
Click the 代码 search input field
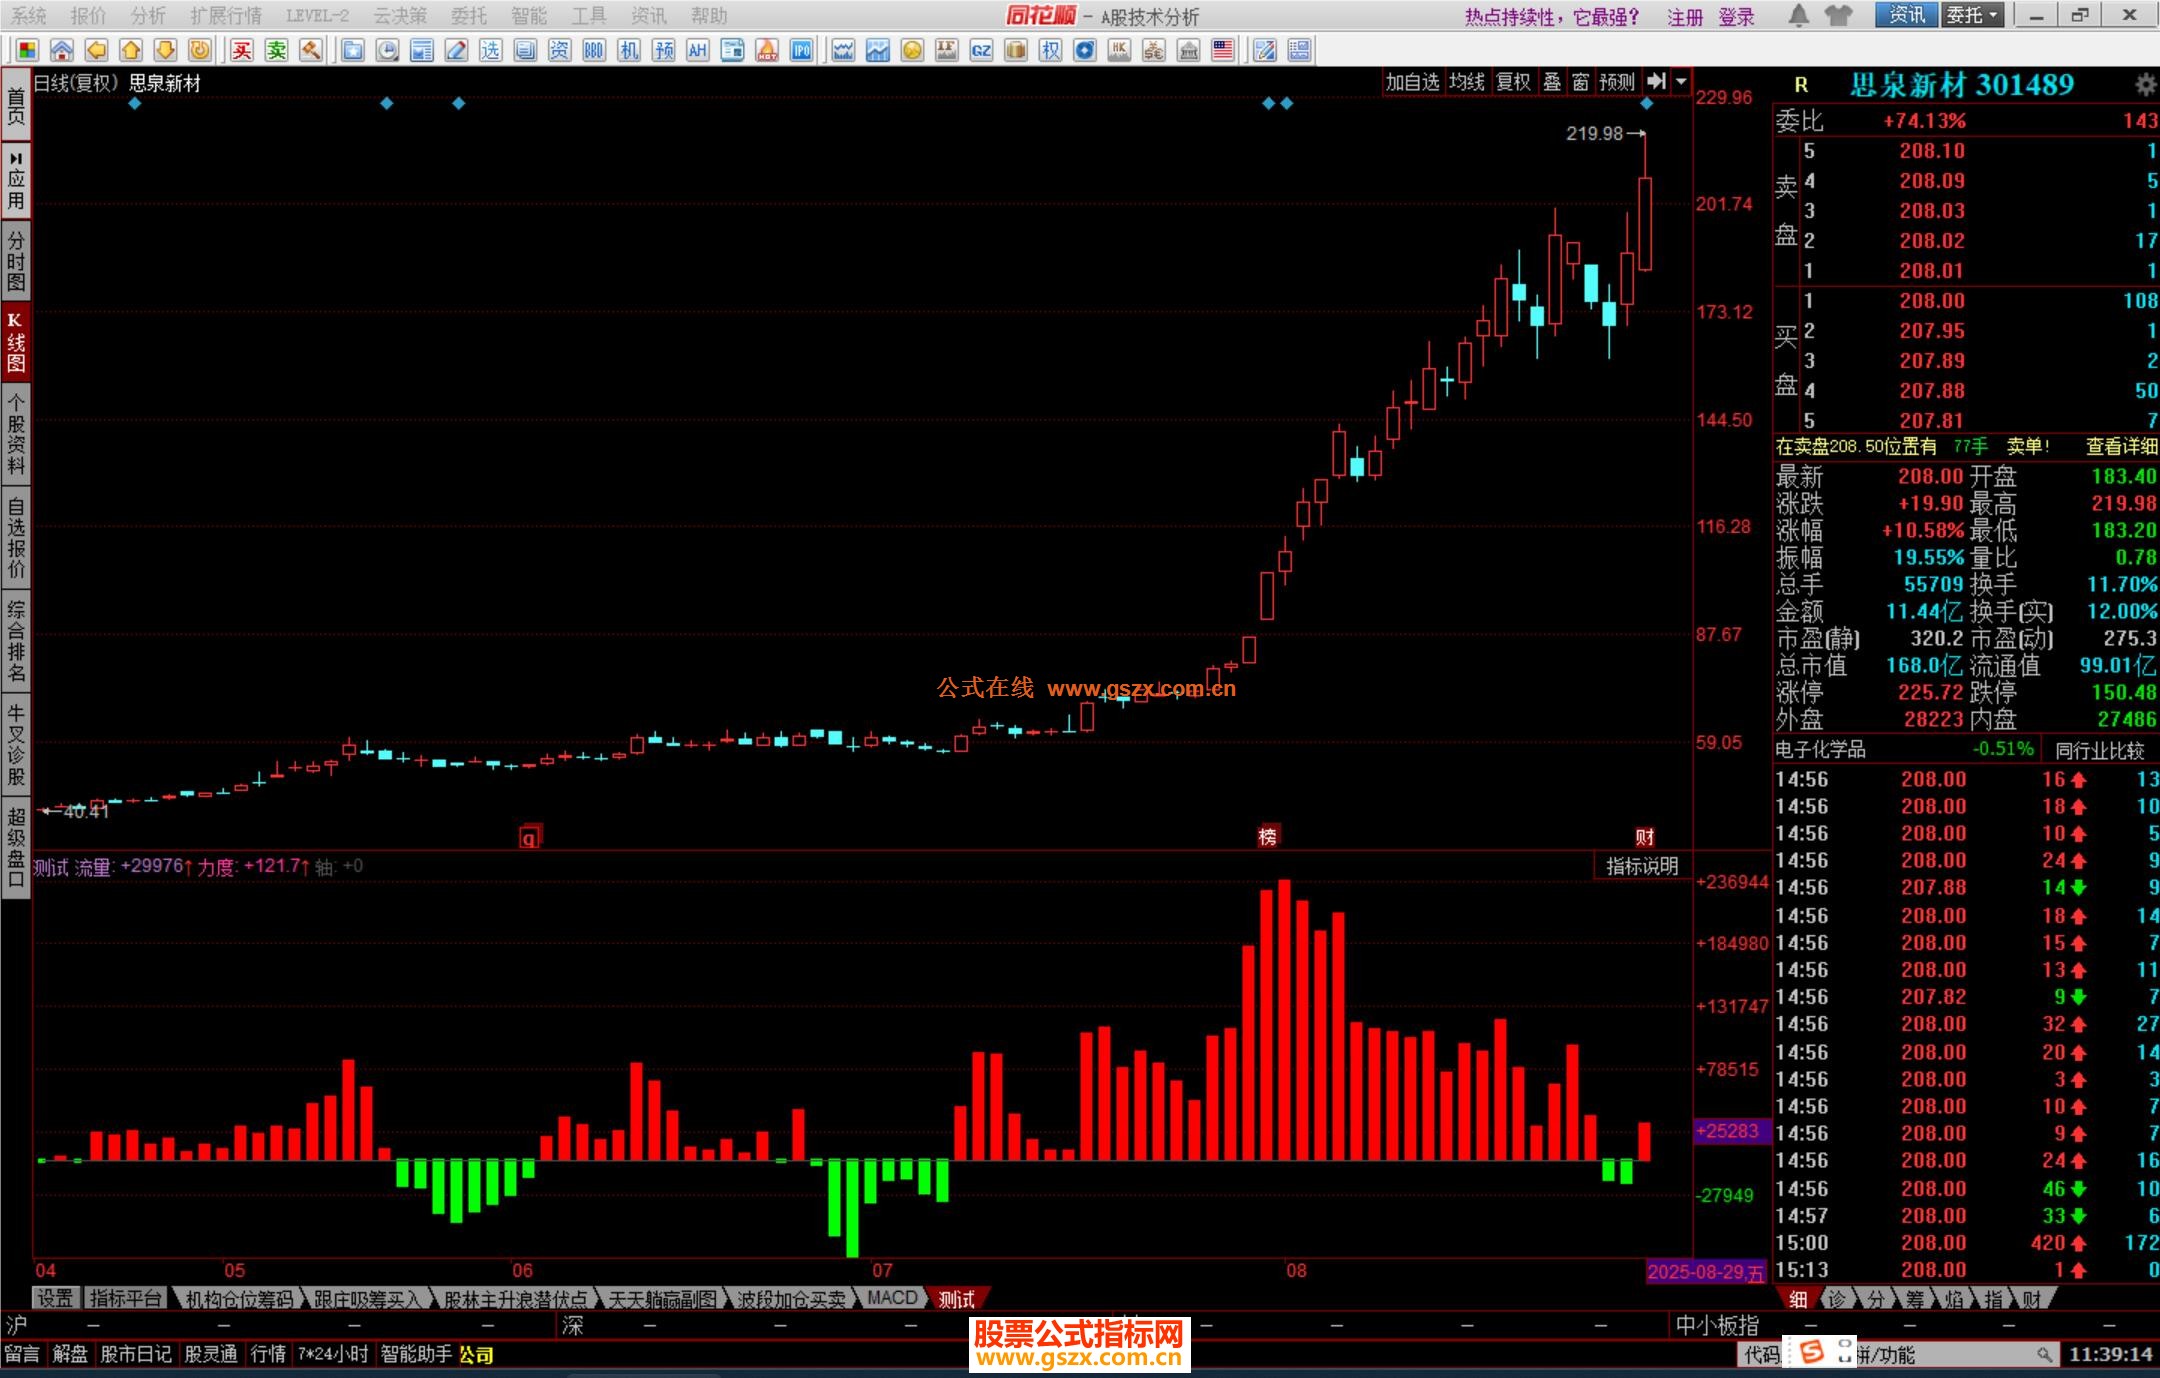[x=1950, y=1355]
